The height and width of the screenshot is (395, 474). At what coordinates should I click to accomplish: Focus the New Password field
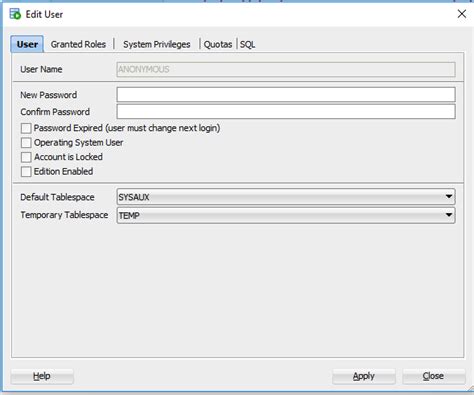(x=286, y=95)
